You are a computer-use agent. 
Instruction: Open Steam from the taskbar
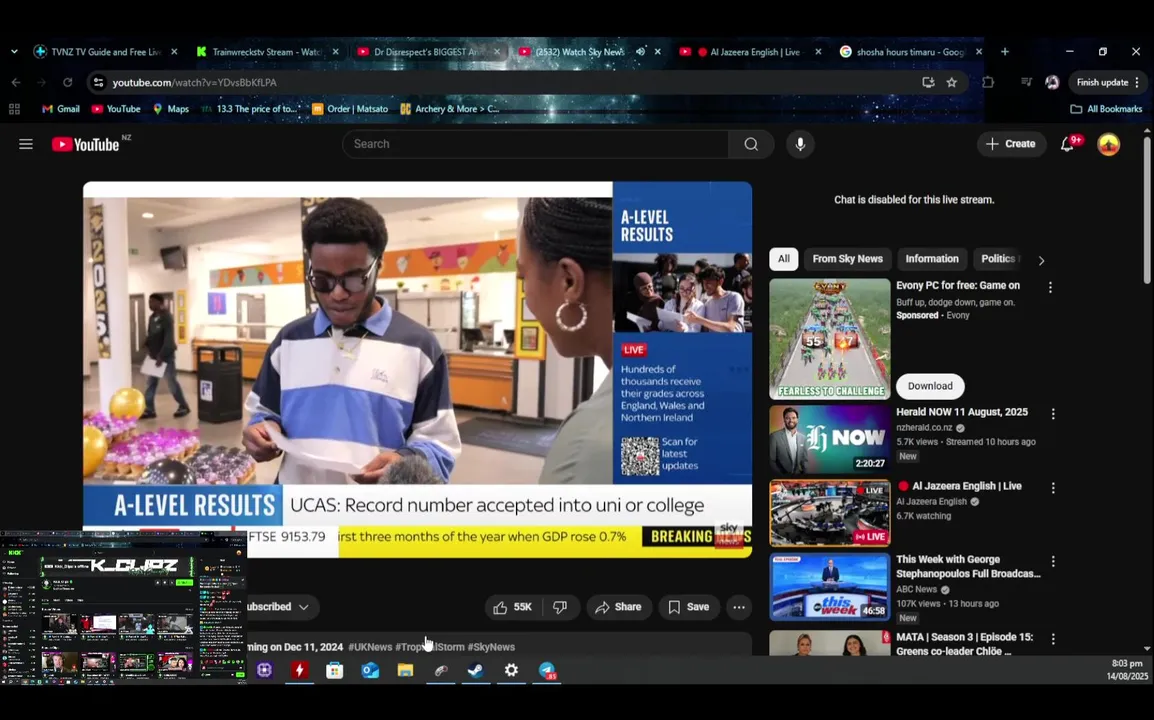point(476,671)
